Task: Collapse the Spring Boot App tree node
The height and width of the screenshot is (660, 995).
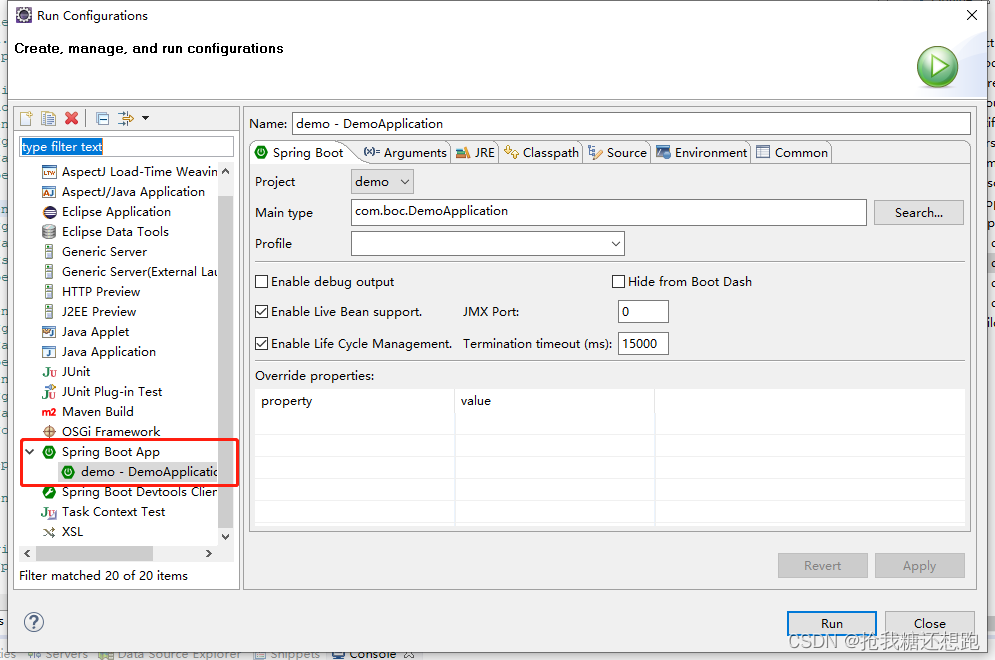Action: click(29, 452)
